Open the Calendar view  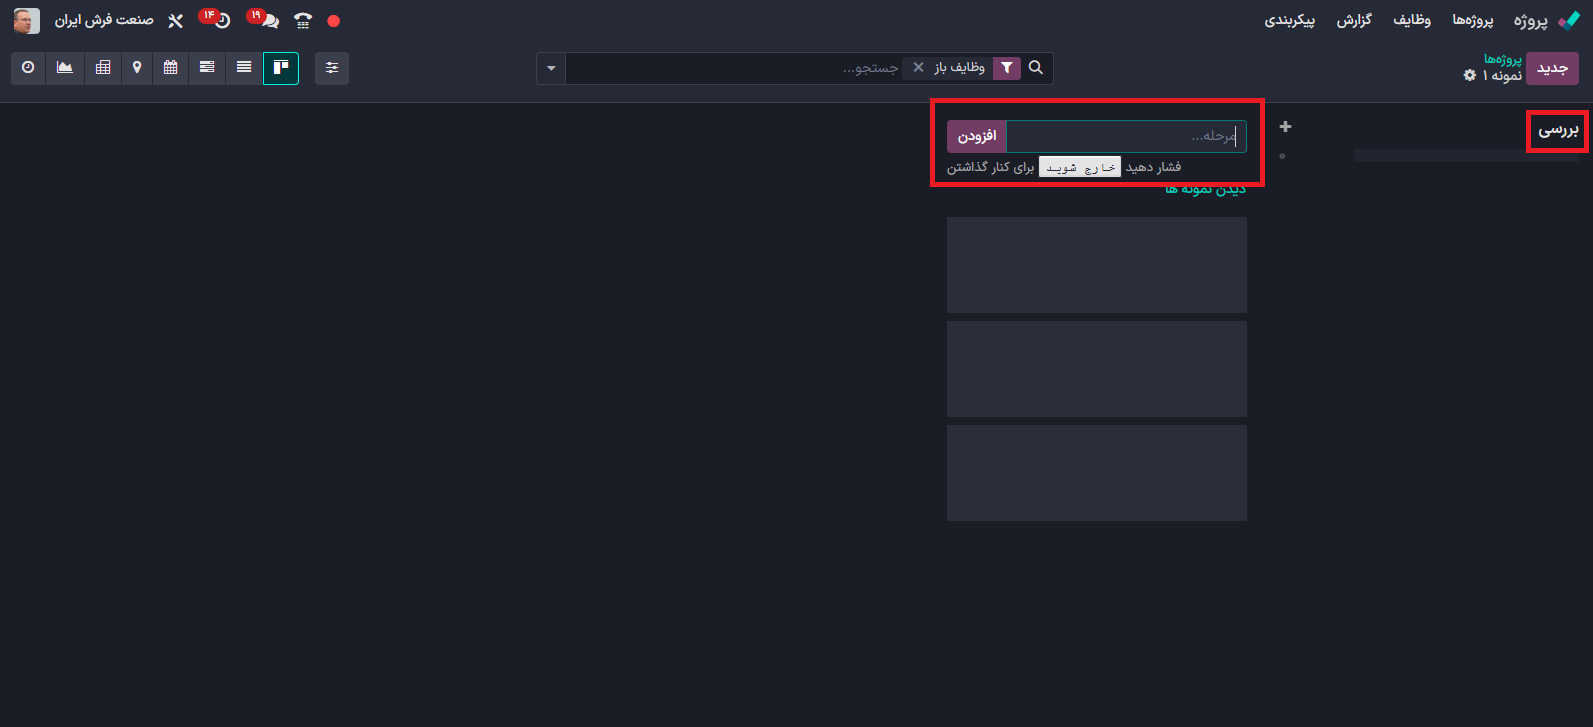171,68
